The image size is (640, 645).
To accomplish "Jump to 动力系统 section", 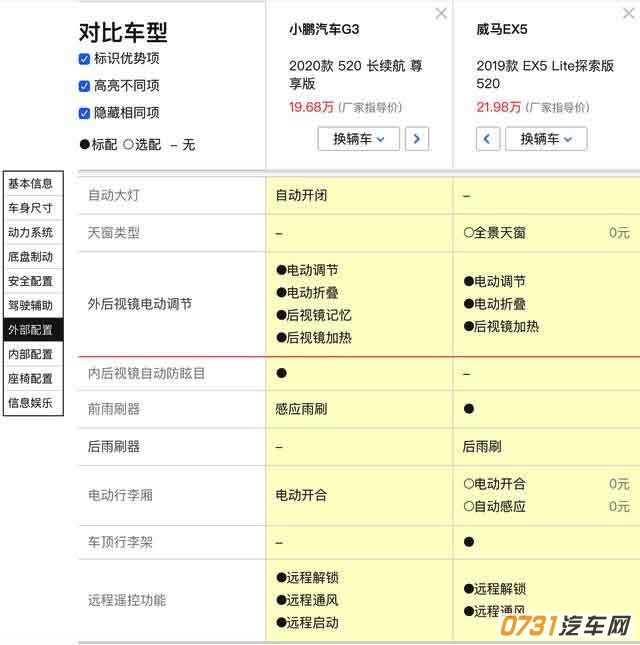I will pyautogui.click(x=33, y=232).
